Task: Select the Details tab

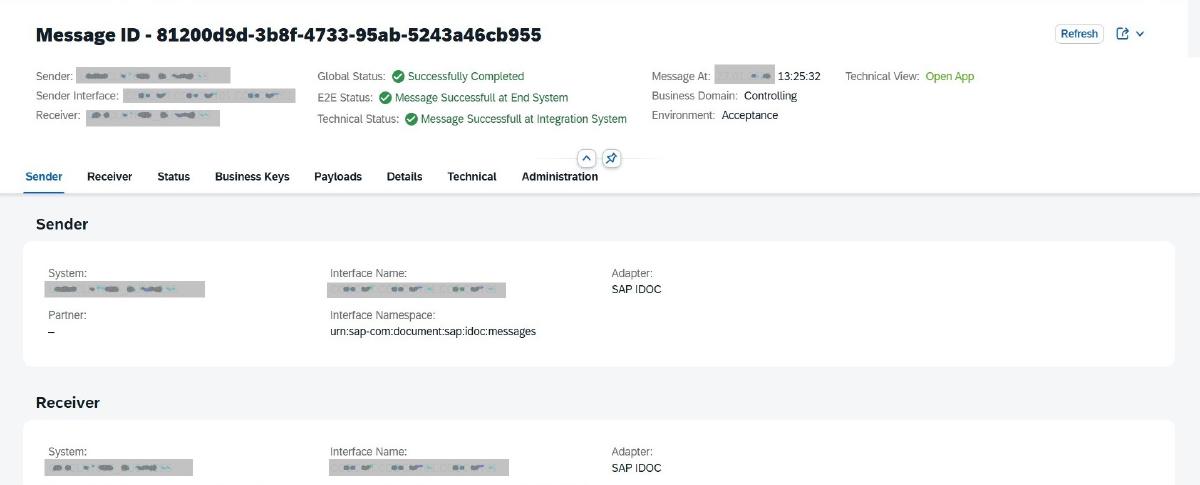Action: coord(404,177)
